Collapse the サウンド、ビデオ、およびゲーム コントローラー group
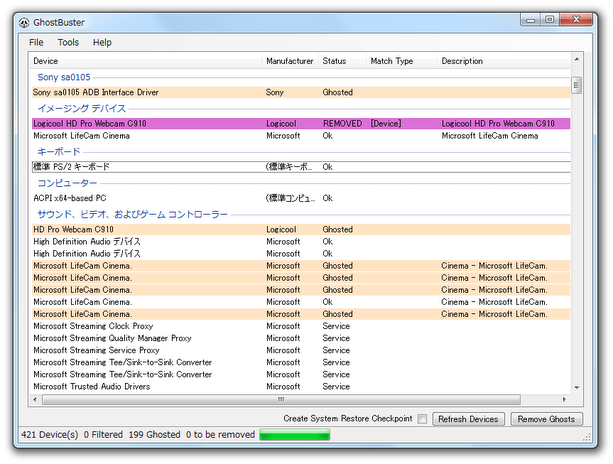Screen dimensions: 613x464 (133, 214)
